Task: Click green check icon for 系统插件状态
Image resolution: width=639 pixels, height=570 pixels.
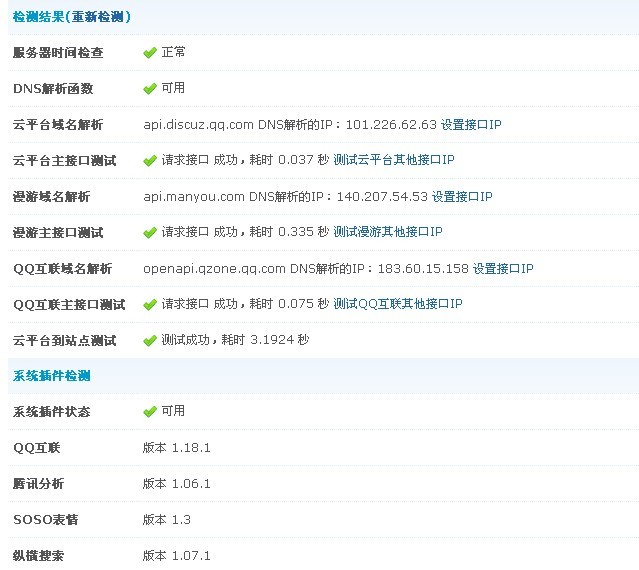Action: (x=150, y=412)
